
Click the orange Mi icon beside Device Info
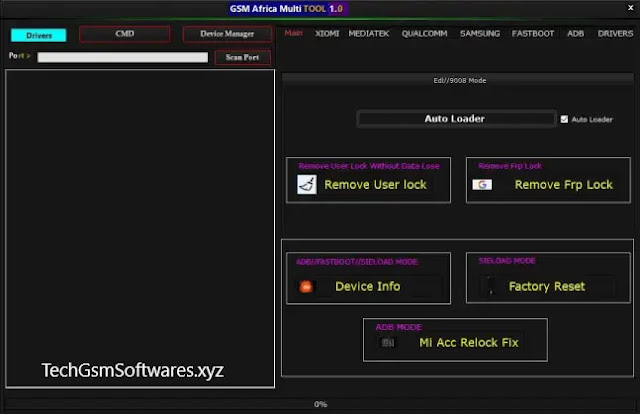click(x=306, y=287)
